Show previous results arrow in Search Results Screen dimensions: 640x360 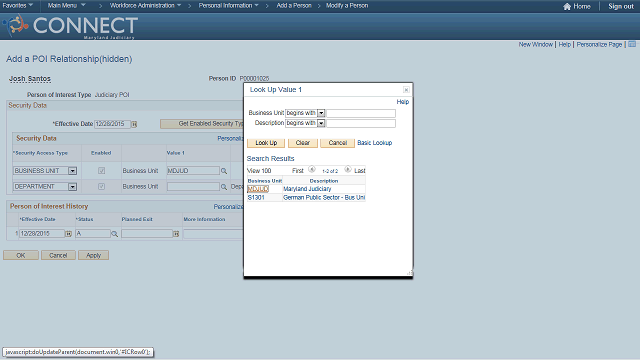click(x=312, y=169)
